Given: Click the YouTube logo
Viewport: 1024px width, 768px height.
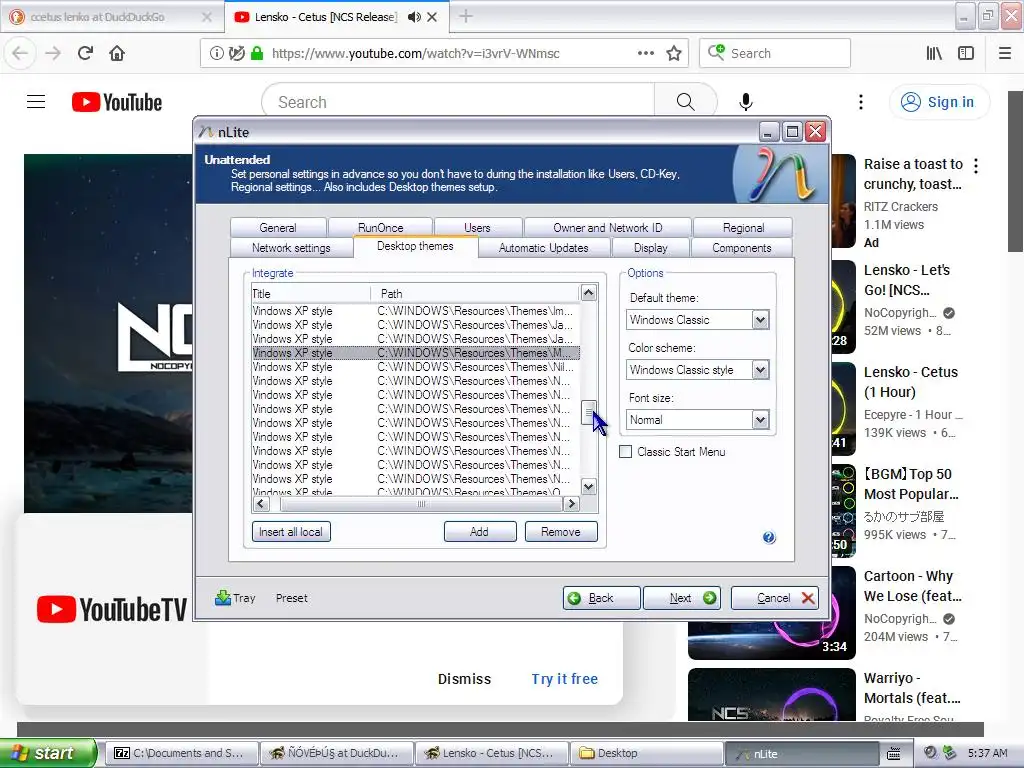Looking at the screenshot, I should click(x=117, y=102).
